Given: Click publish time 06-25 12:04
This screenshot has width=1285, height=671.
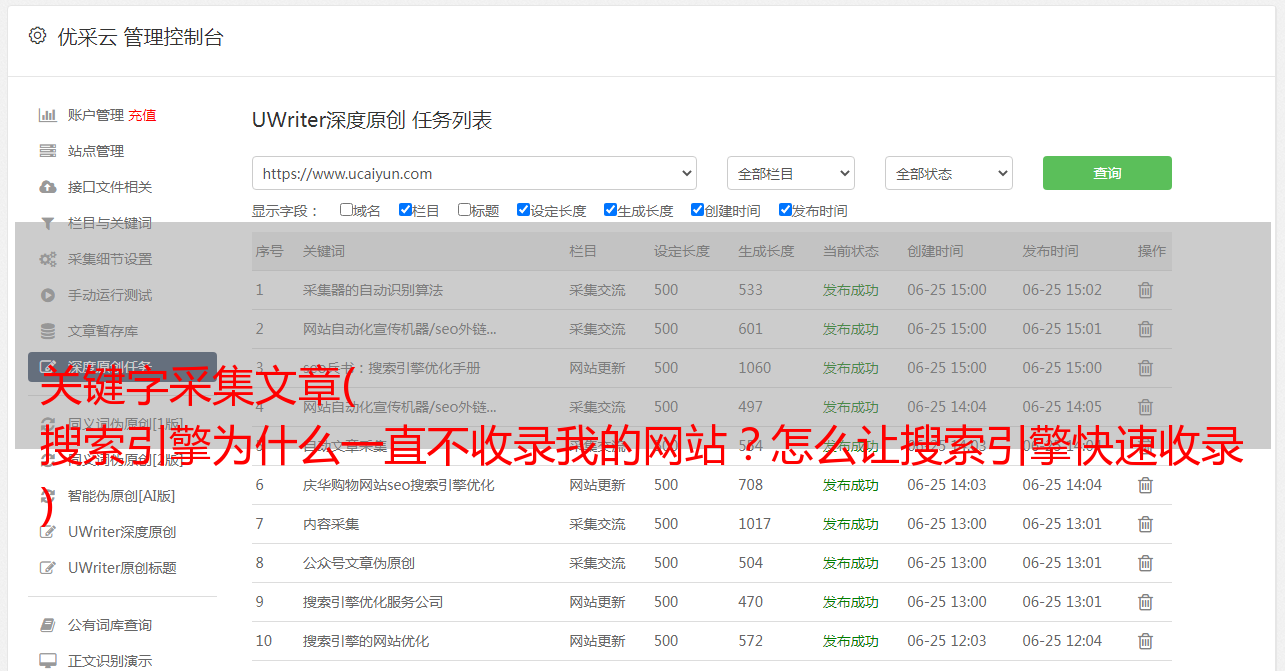Looking at the screenshot, I should pyautogui.click(x=1062, y=641).
